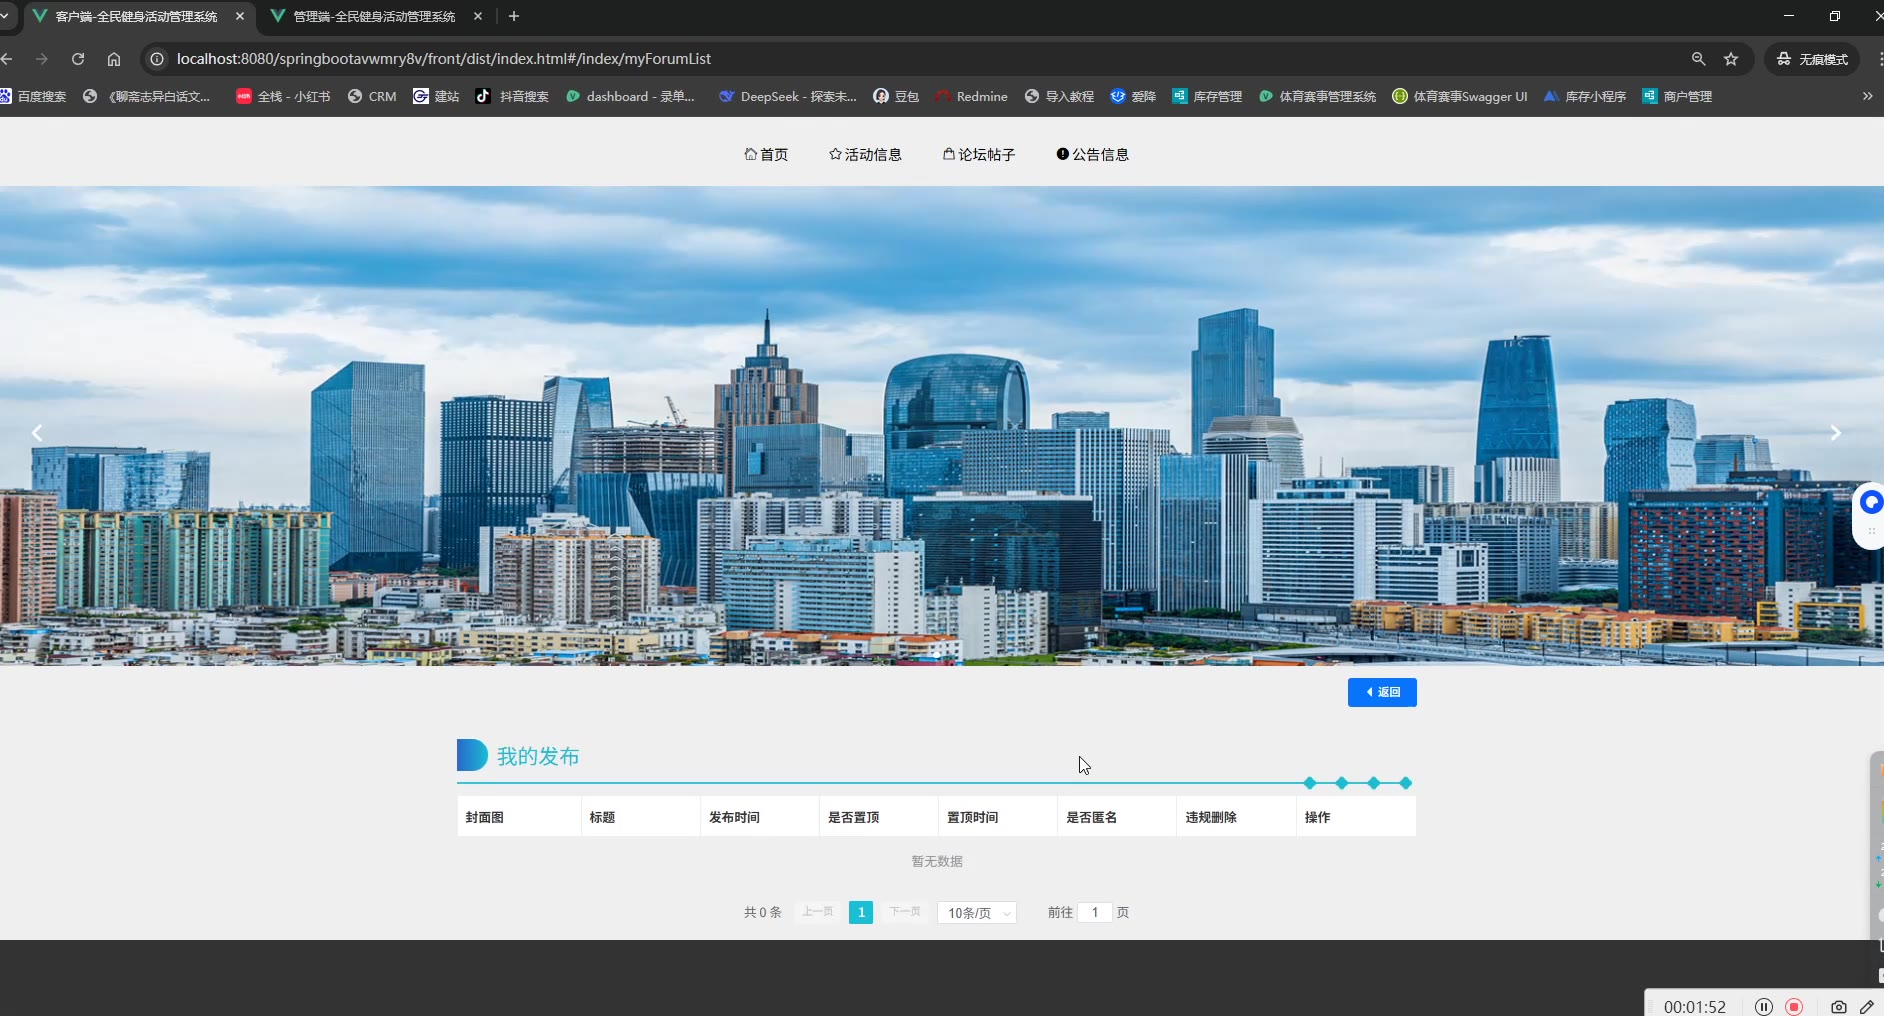Expand the hidden bookmarks overflow chevron

[1867, 96]
